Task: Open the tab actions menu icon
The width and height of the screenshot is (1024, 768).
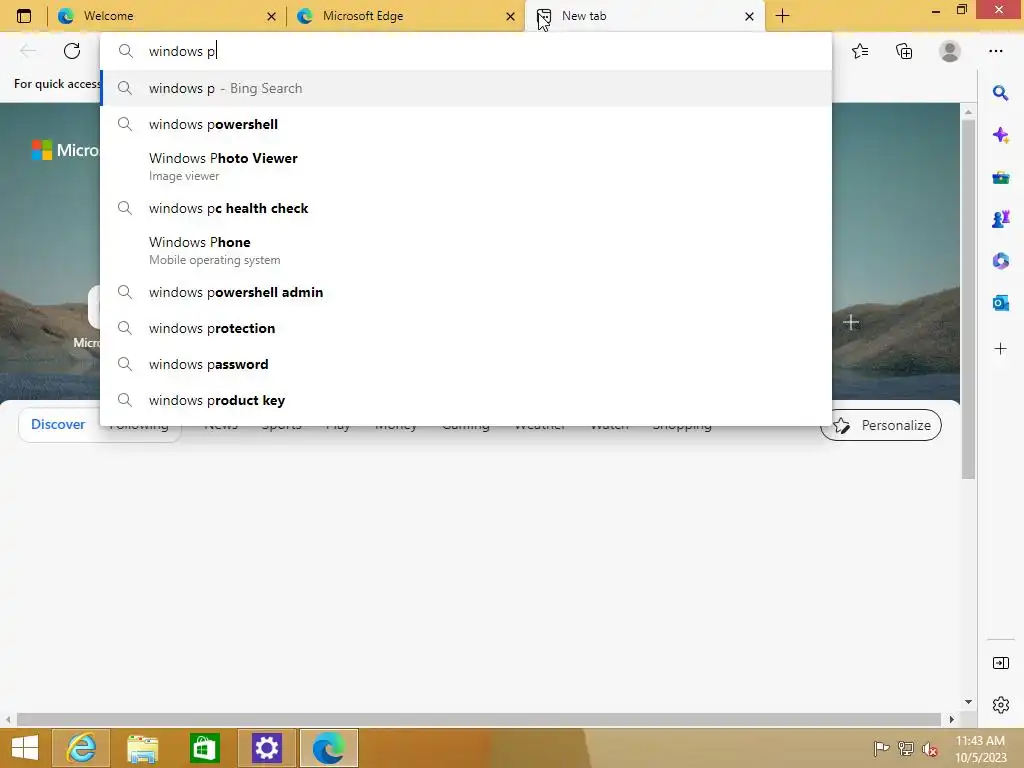Action: [x=24, y=16]
